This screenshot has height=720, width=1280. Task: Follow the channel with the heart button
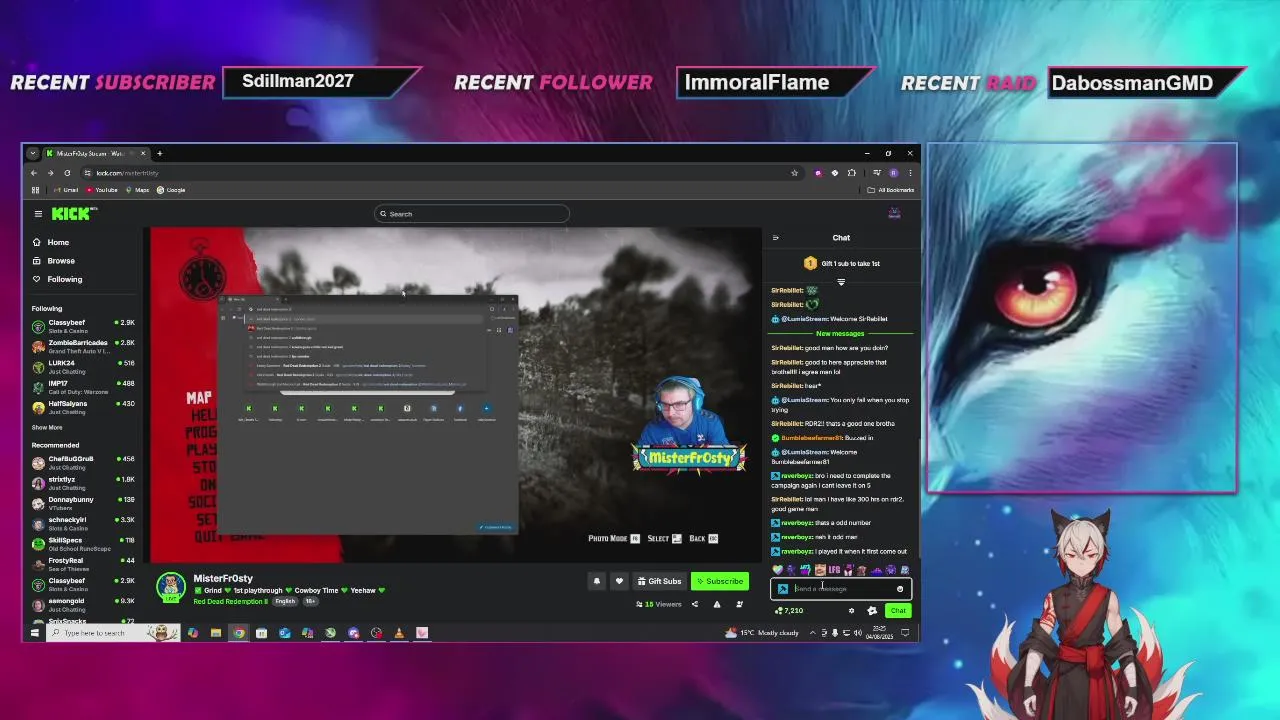(x=619, y=581)
